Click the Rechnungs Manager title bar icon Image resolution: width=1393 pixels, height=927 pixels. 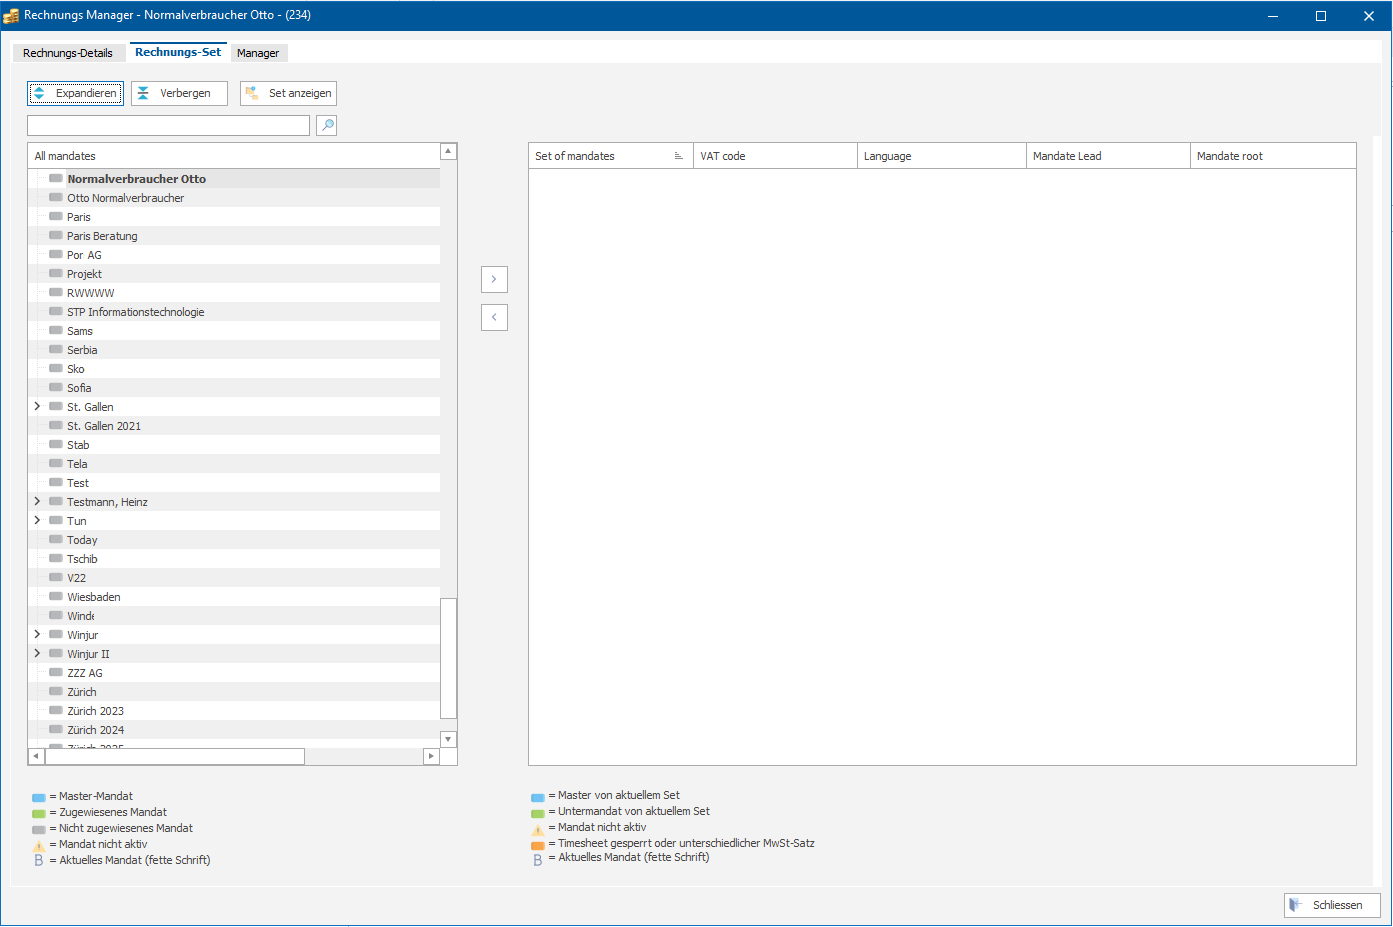pyautogui.click(x=11, y=15)
